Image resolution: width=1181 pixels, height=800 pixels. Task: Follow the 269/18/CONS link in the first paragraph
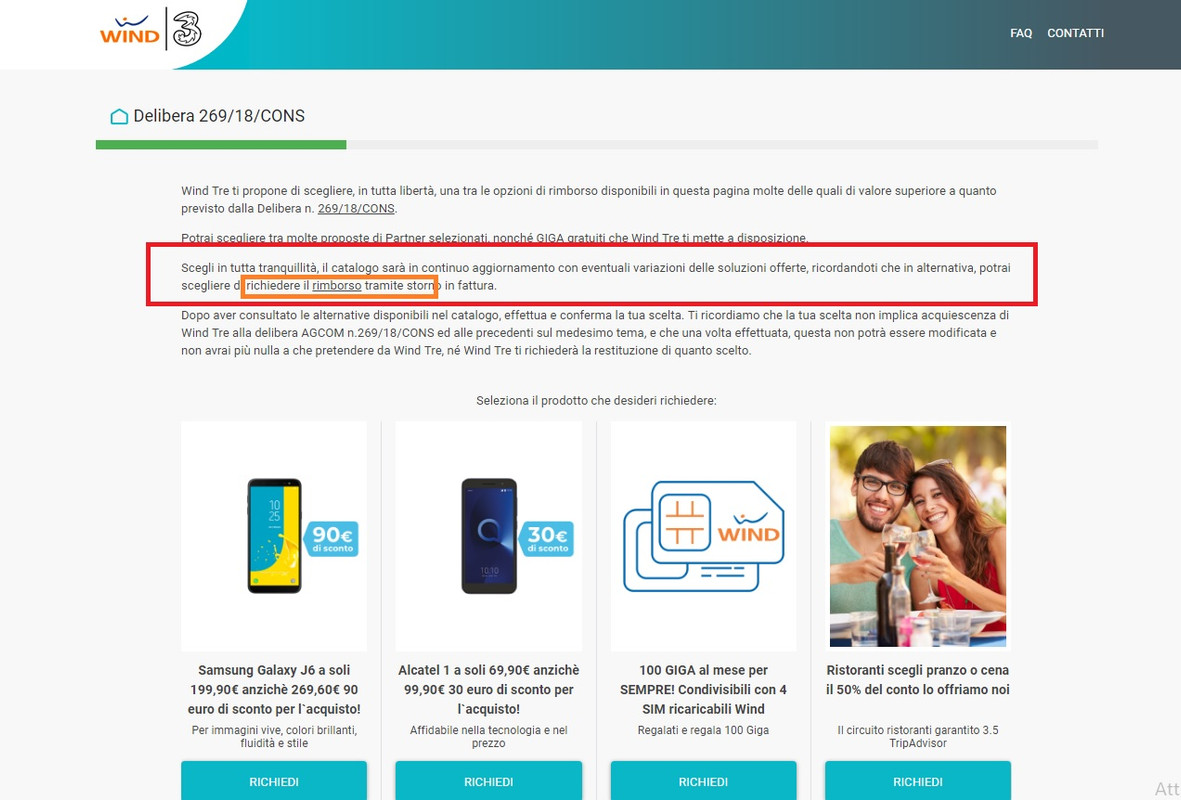(x=356, y=209)
